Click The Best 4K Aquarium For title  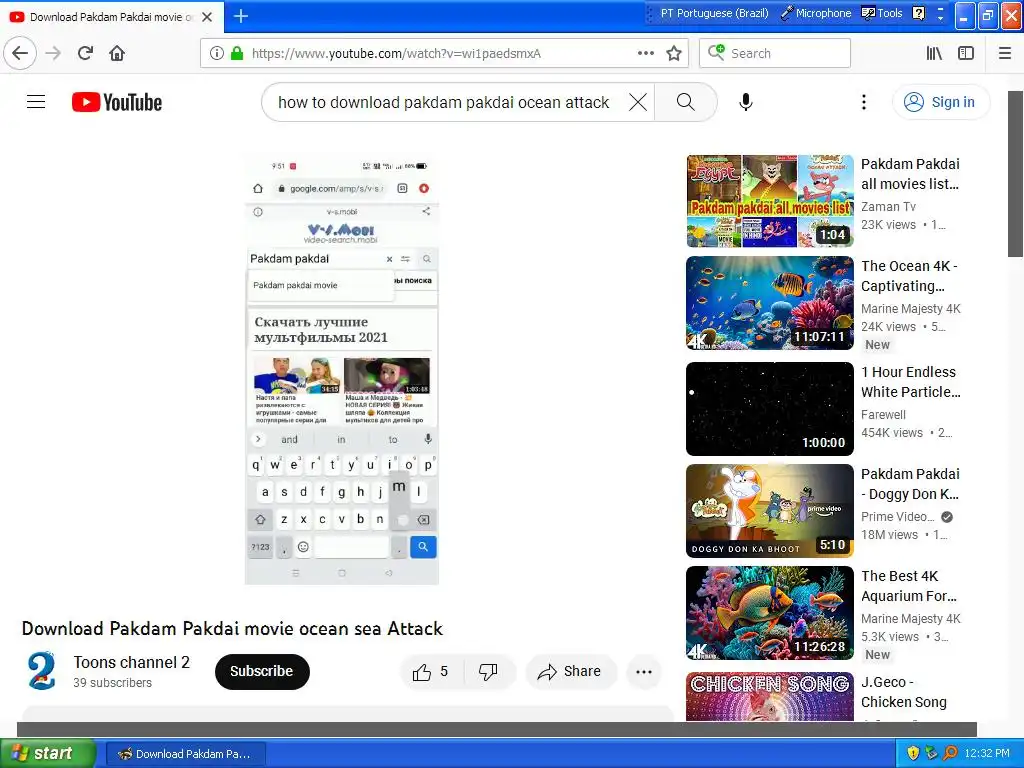pyautogui.click(x=909, y=586)
